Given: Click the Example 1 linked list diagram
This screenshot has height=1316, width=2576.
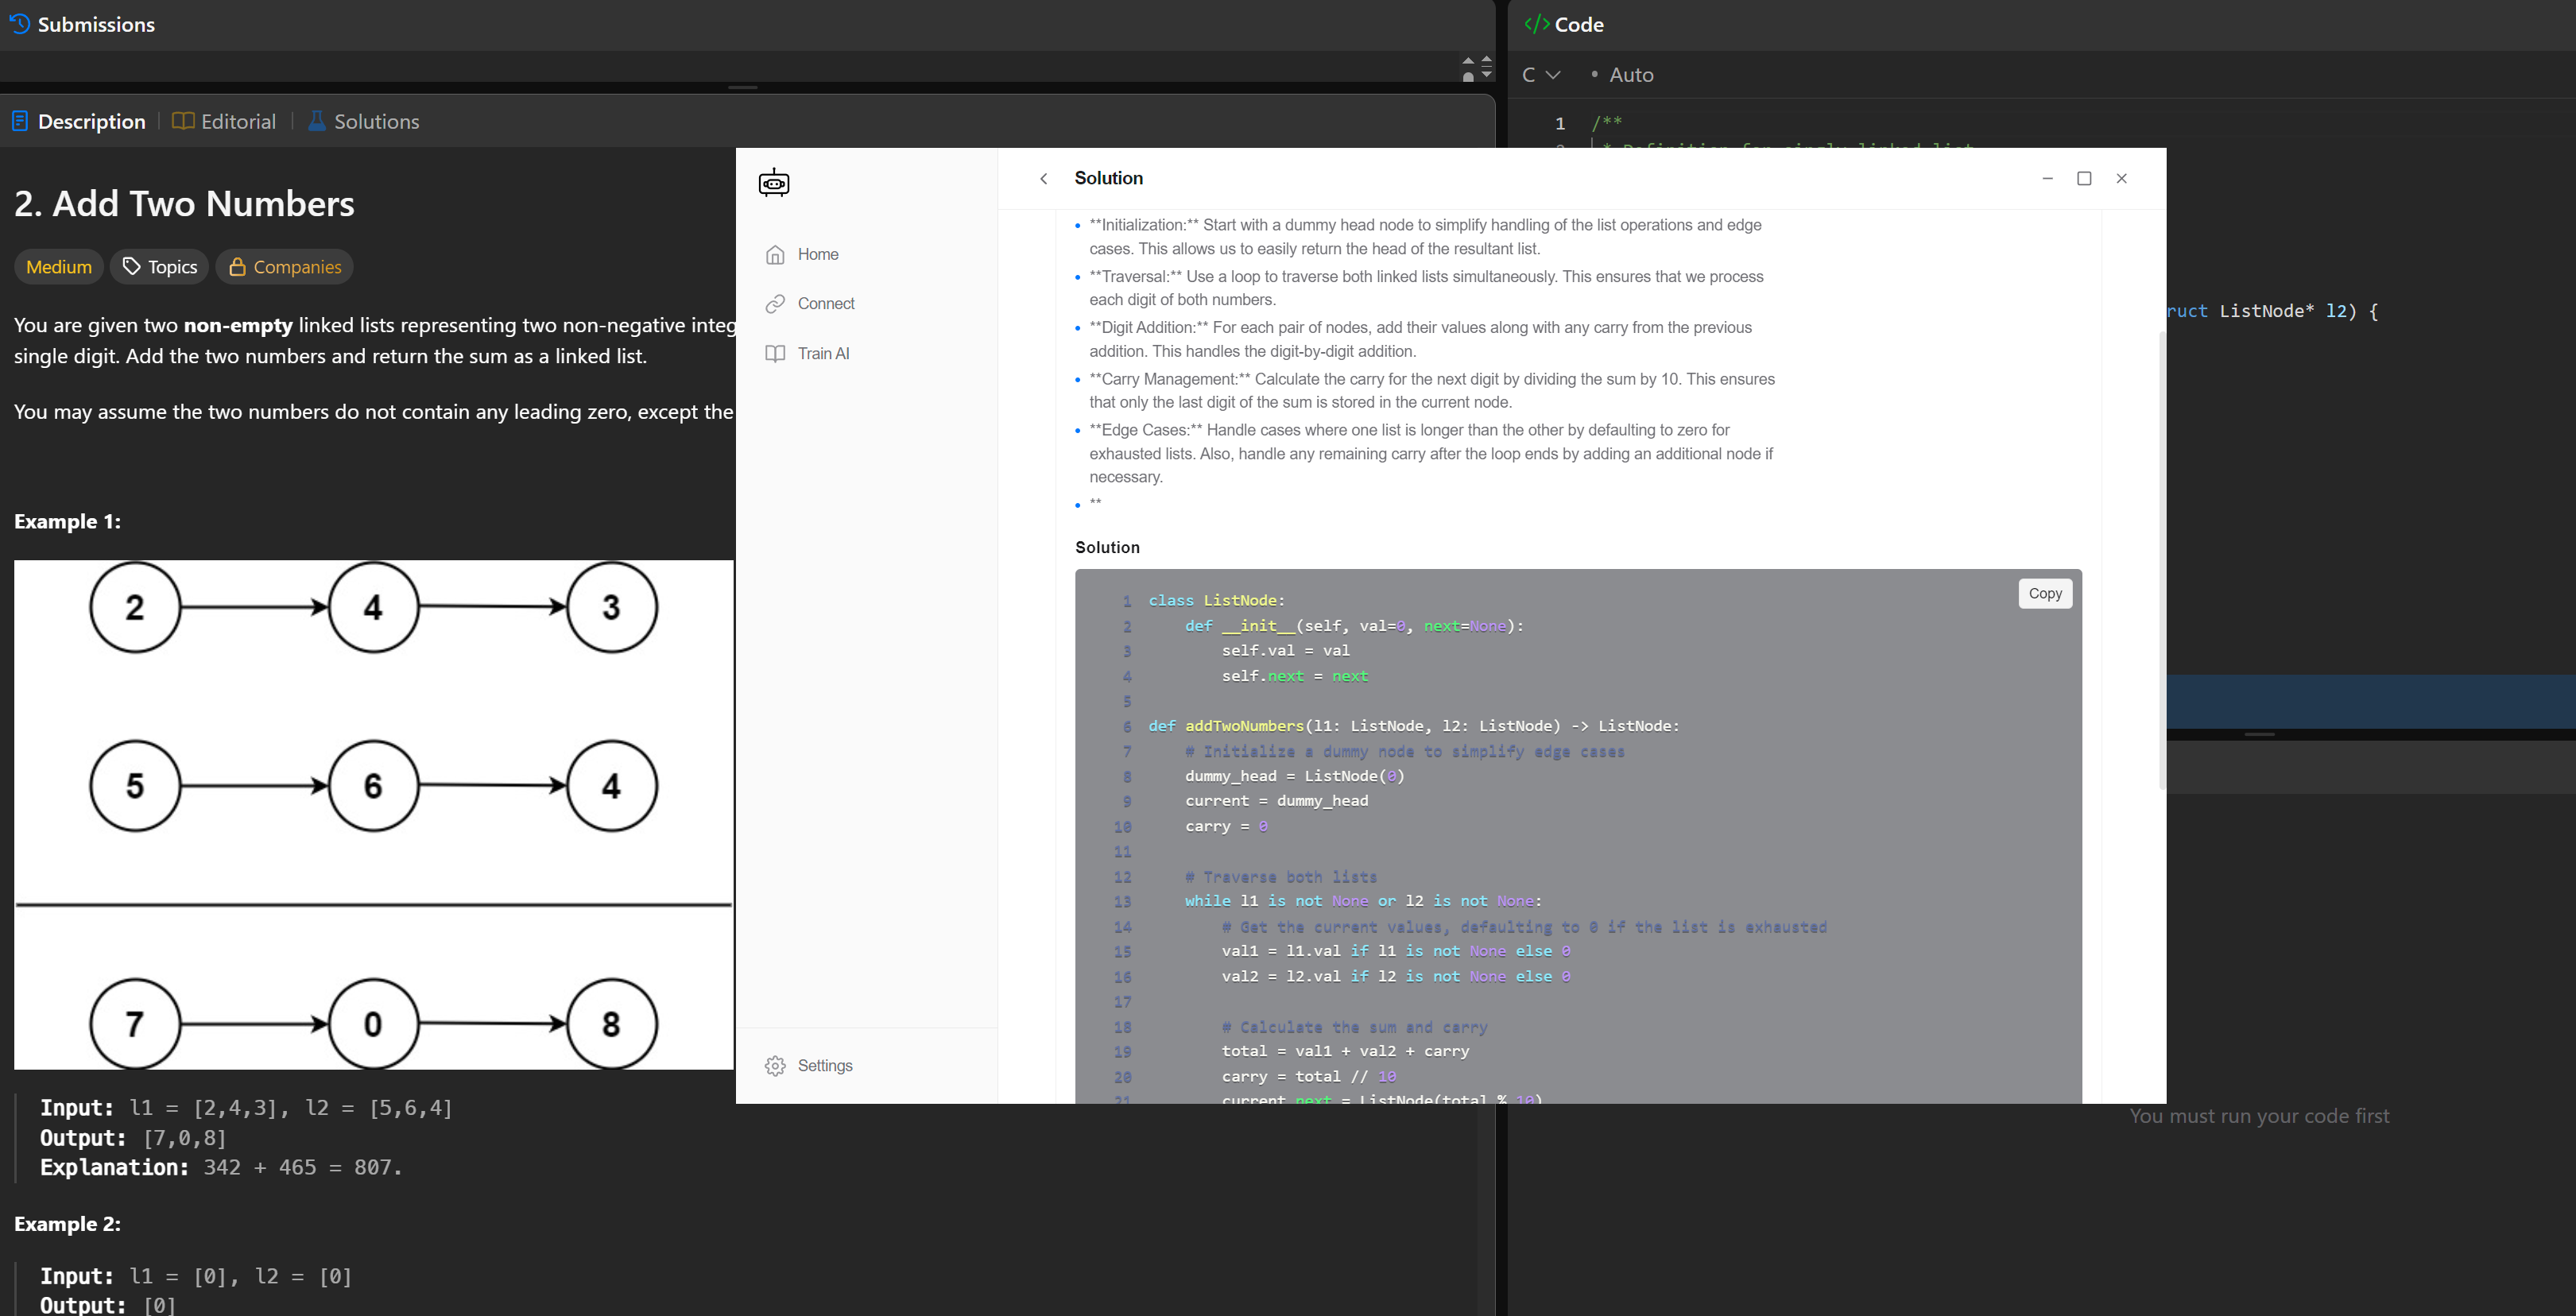Looking at the screenshot, I should point(373,814).
